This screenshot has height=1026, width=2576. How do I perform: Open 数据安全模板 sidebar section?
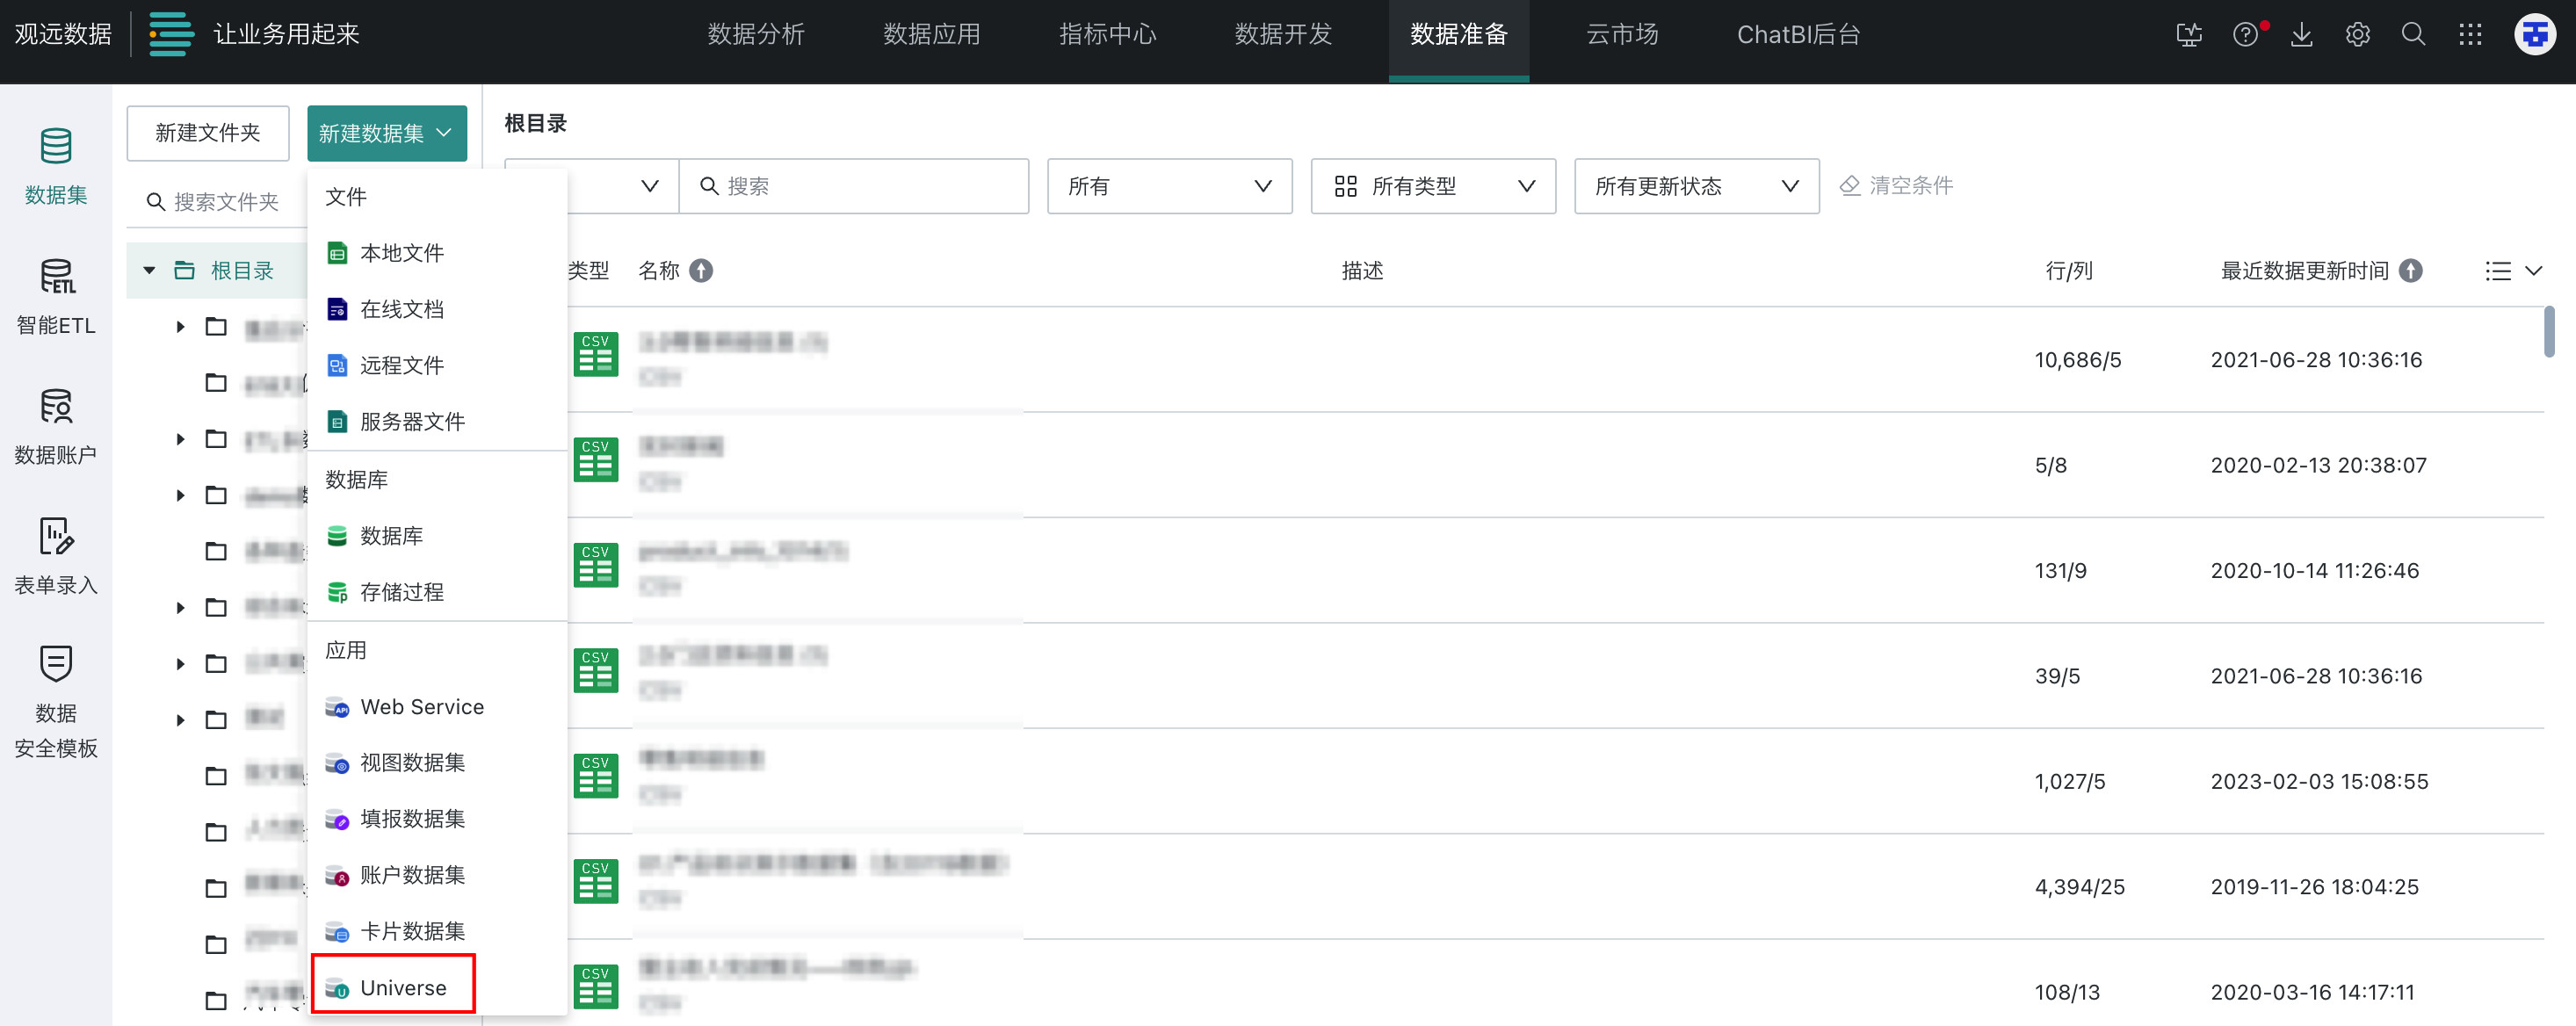[56, 700]
